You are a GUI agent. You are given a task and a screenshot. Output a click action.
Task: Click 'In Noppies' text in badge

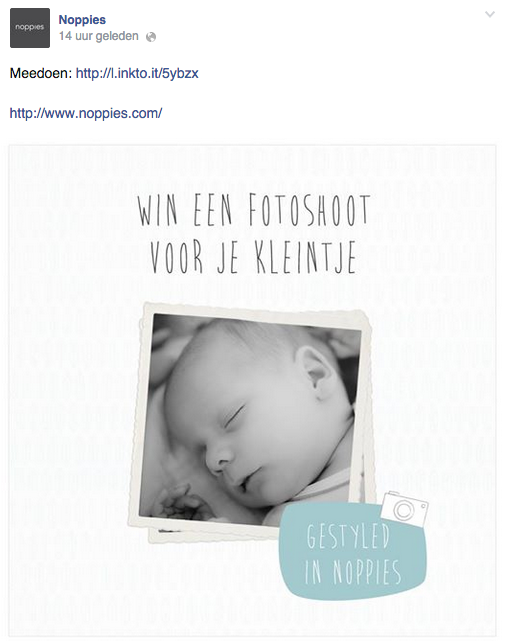tap(353, 572)
